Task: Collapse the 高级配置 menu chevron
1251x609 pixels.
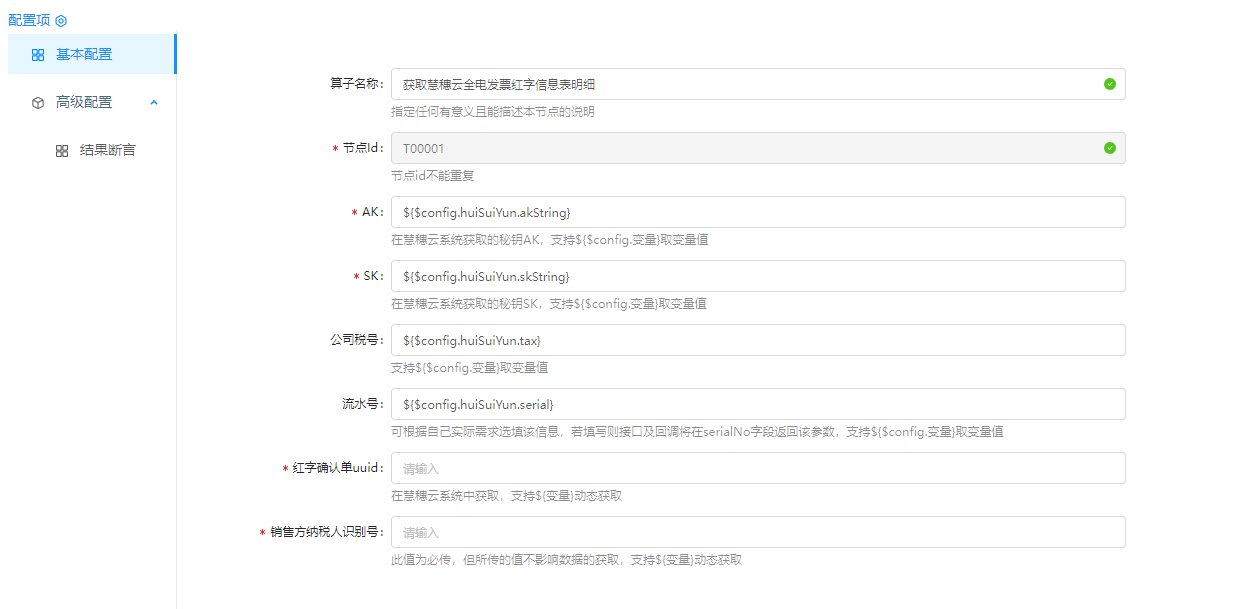Action: coord(154,102)
